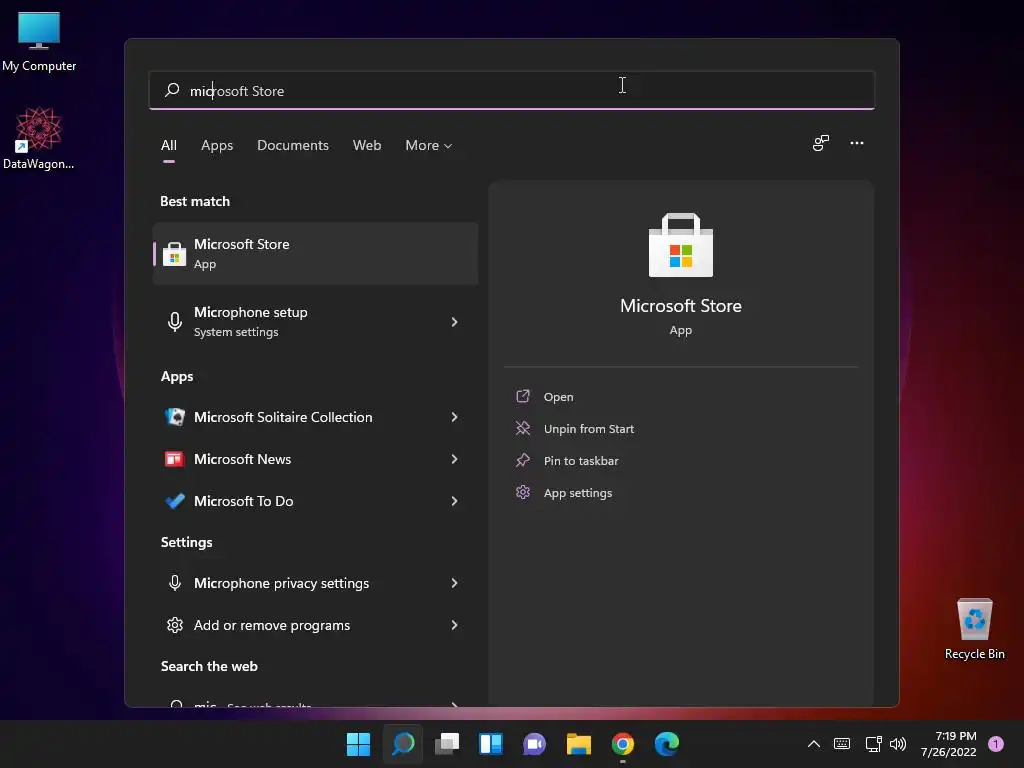Viewport: 1024px width, 768px height.
Task: Open Microsoft Edge from taskbar
Action: point(667,744)
